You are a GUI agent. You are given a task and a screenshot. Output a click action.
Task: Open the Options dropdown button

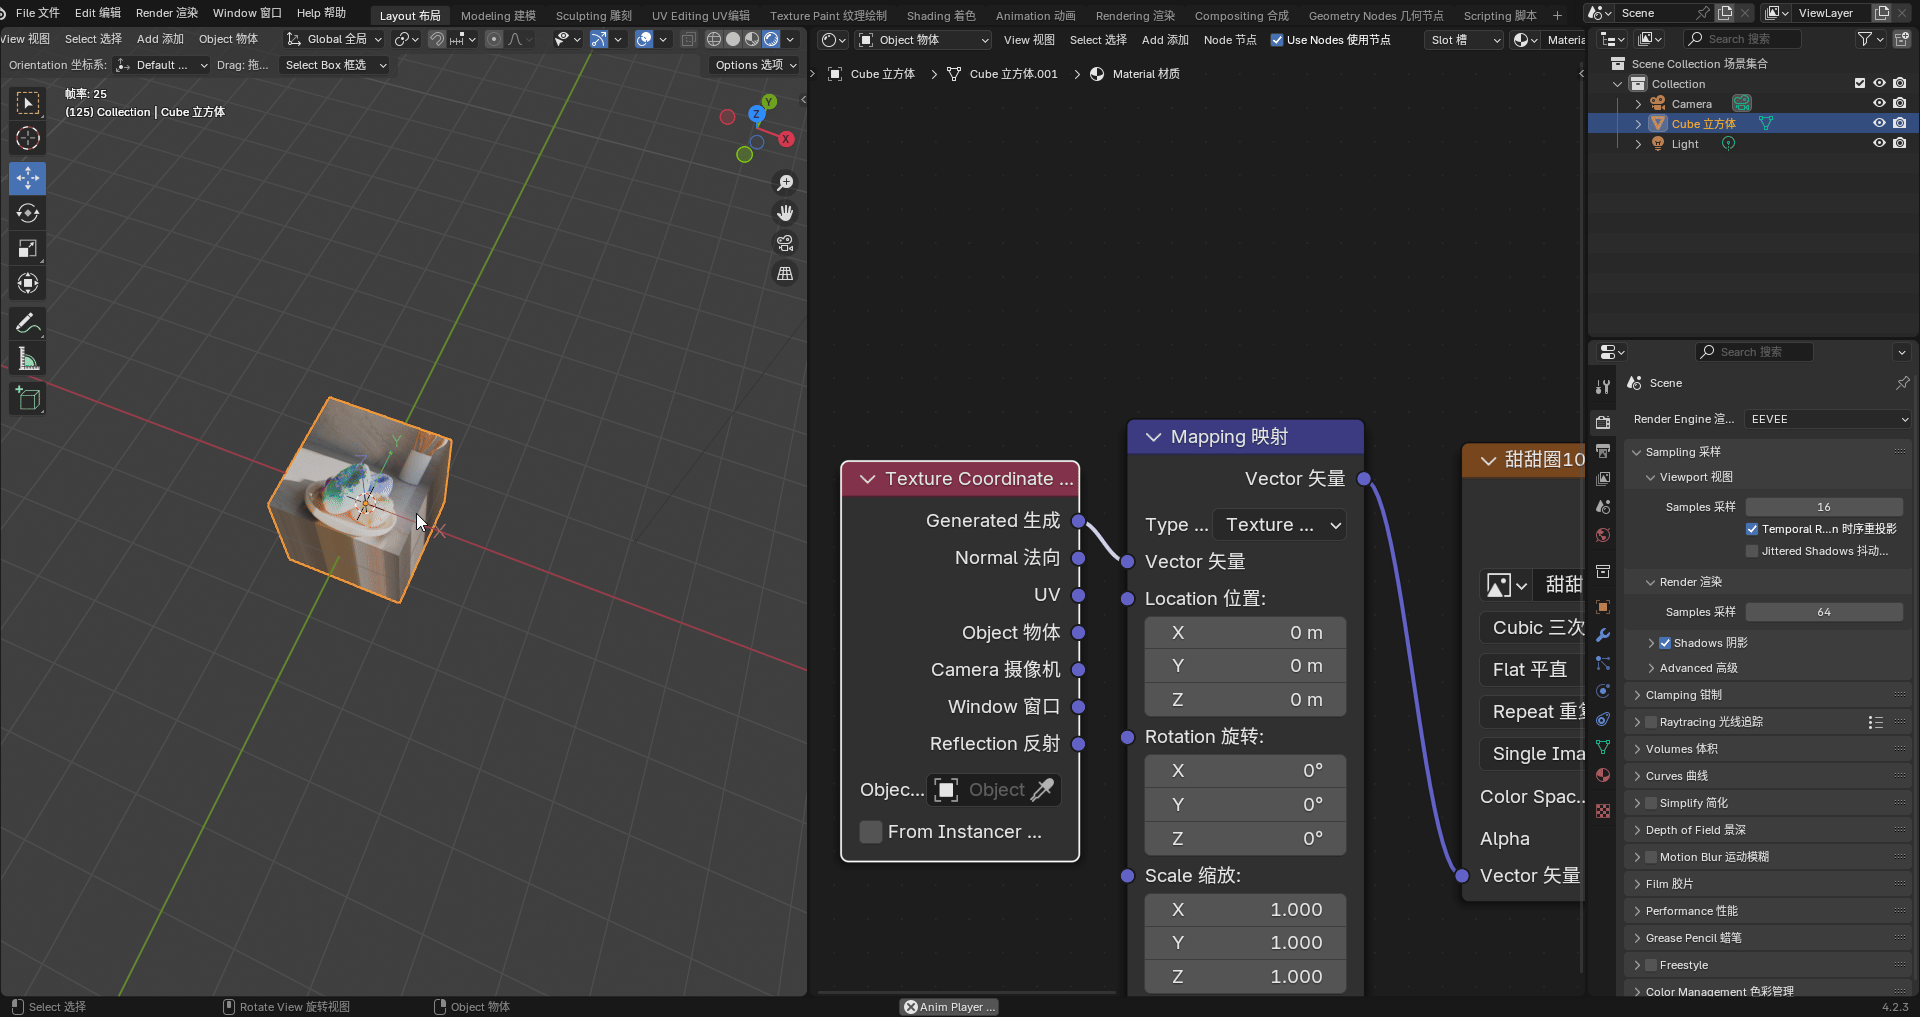(756, 65)
